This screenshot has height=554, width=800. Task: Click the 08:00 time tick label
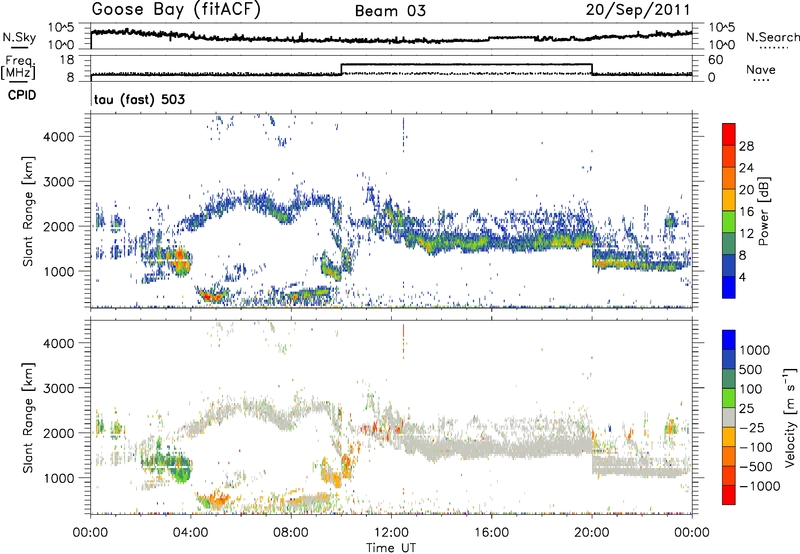pyautogui.click(x=291, y=533)
